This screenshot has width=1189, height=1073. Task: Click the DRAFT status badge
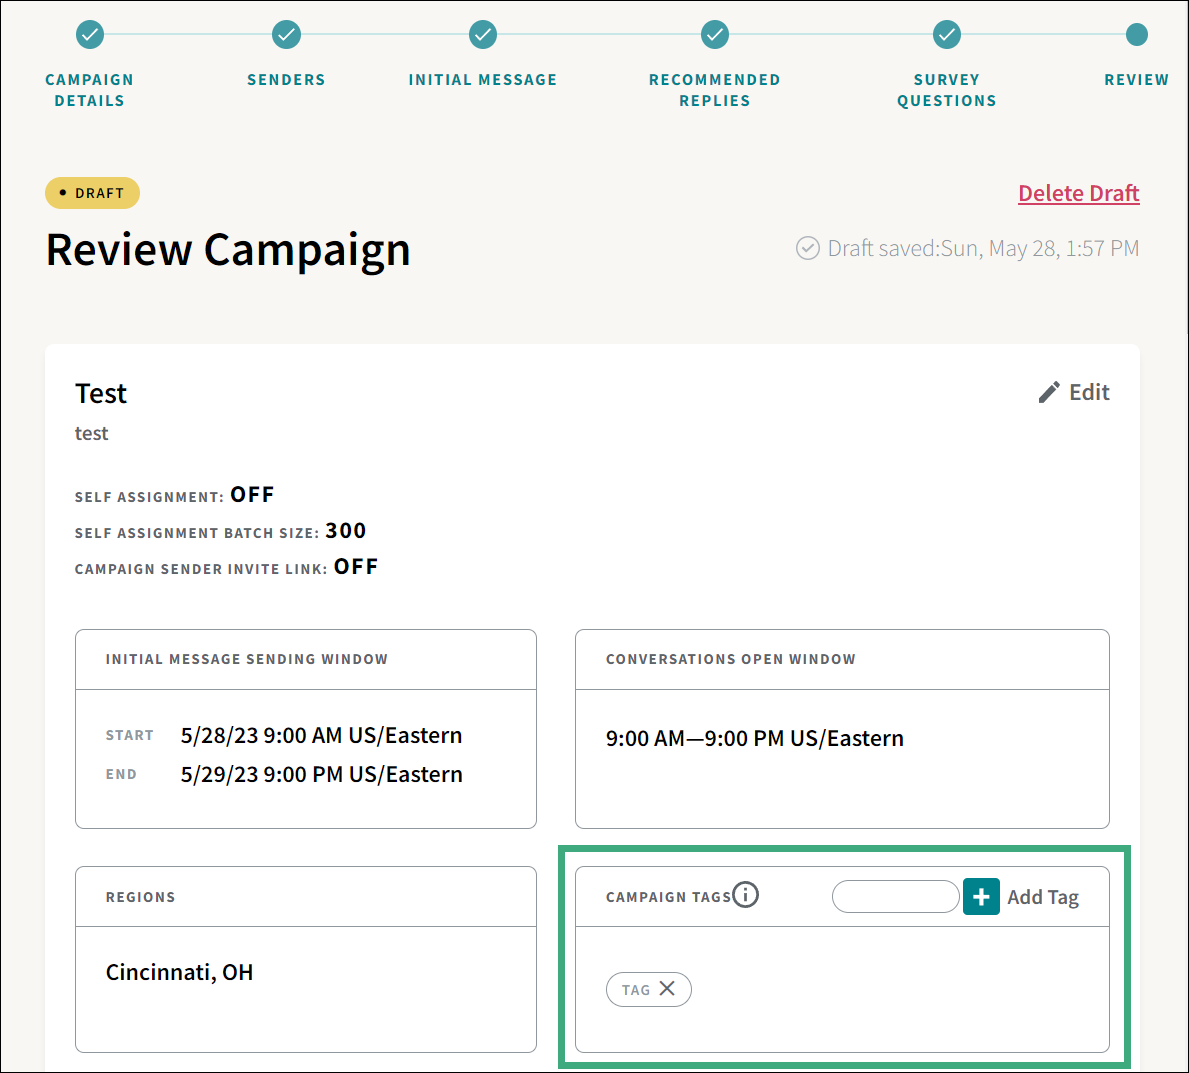click(x=92, y=192)
